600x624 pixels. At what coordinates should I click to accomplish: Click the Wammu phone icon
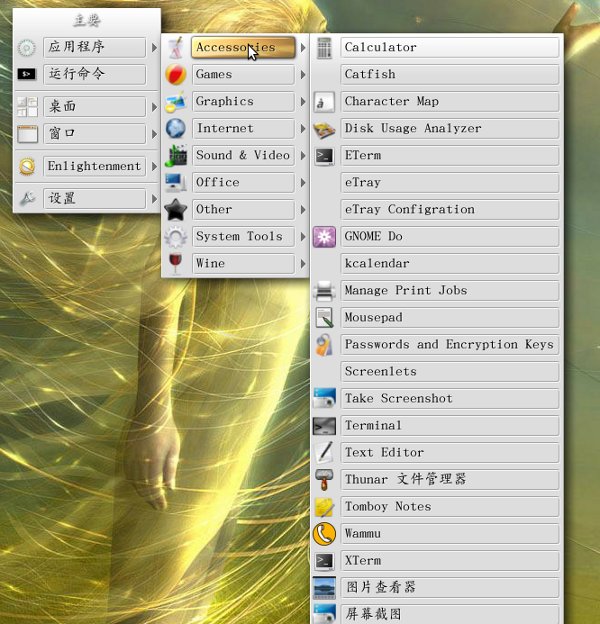324,534
